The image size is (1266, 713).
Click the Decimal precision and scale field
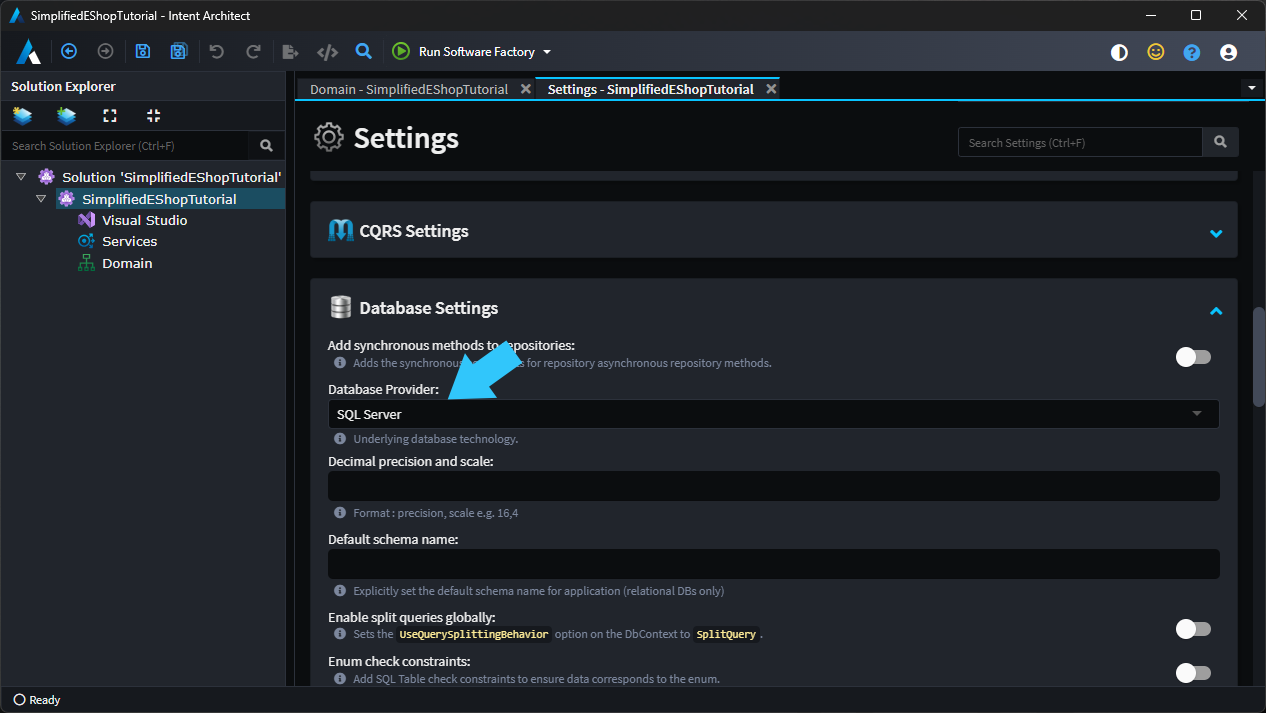[x=773, y=486]
